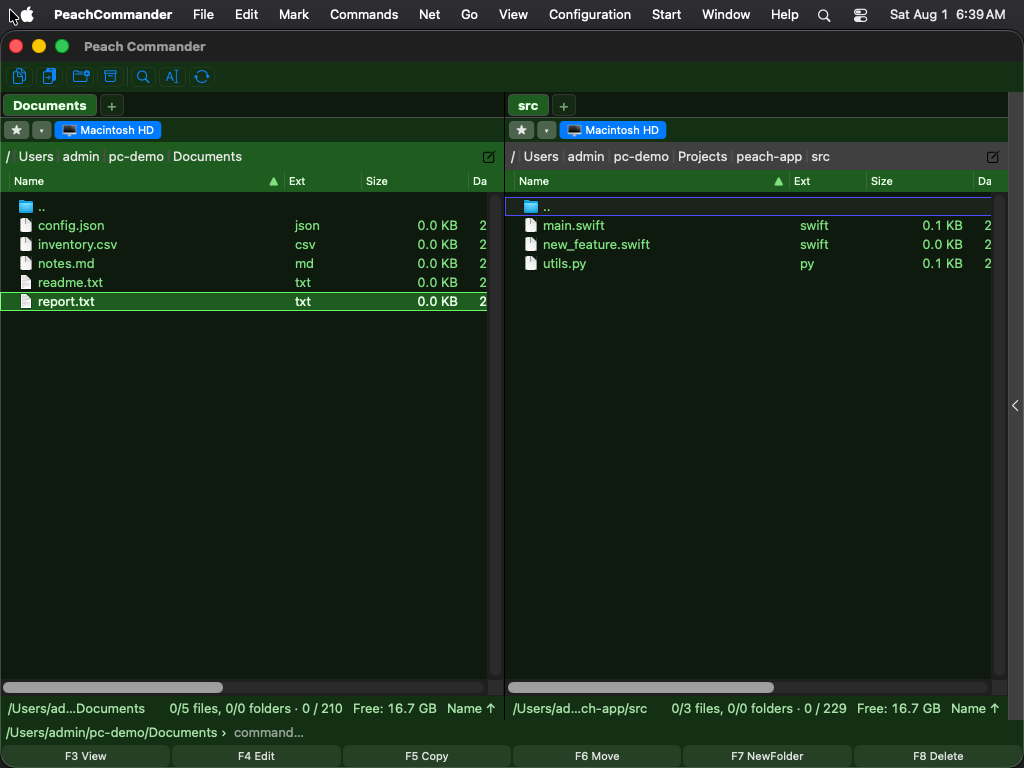
Task: Open the File menu
Action: [x=203, y=14]
